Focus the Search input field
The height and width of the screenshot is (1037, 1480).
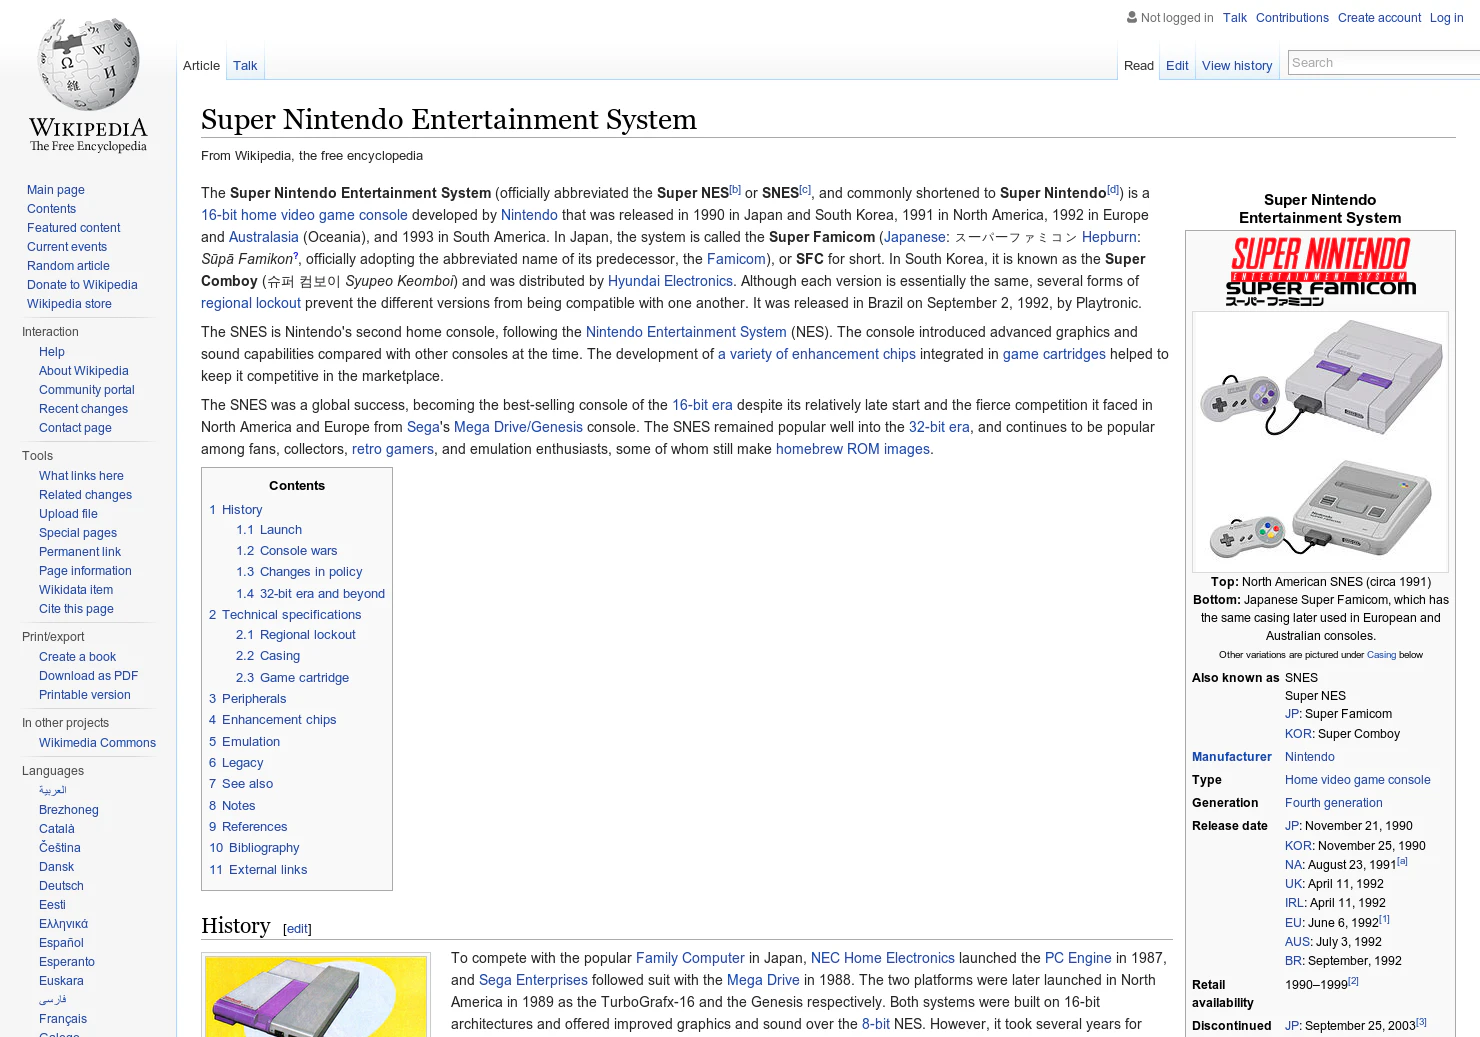(x=1384, y=62)
